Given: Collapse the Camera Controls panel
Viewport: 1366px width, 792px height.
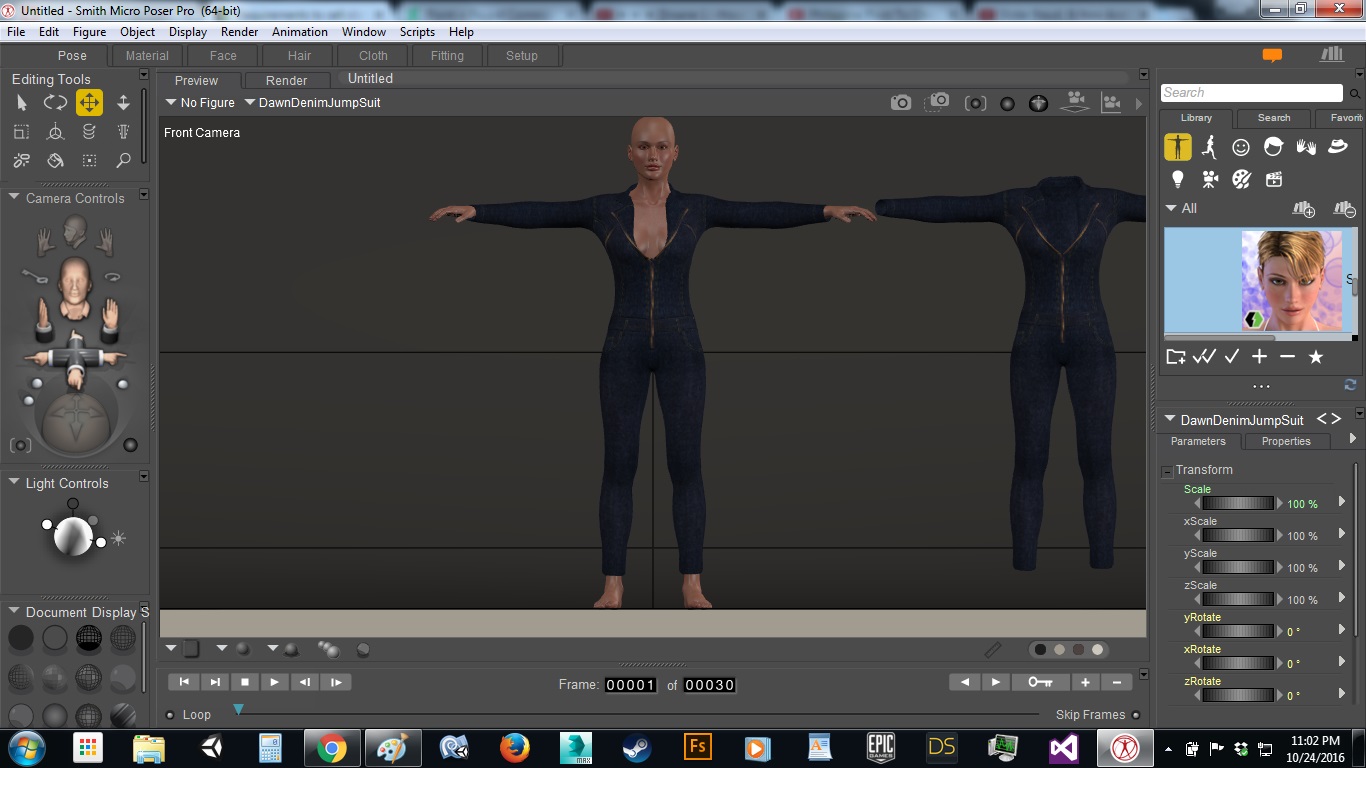Looking at the screenshot, I should pos(14,198).
